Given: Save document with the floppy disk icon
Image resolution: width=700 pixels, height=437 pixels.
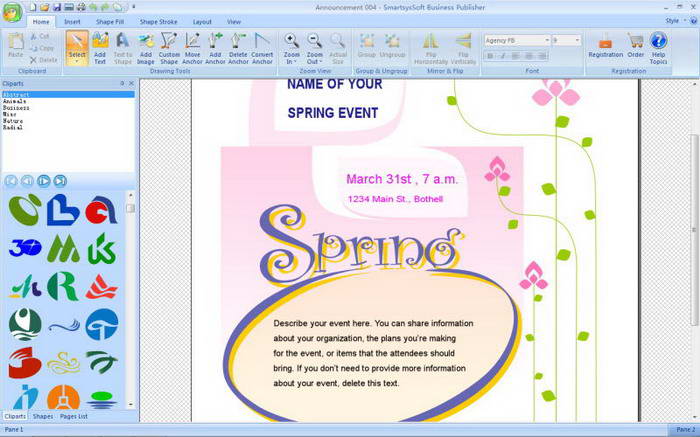Looking at the screenshot, I should 57,7.
